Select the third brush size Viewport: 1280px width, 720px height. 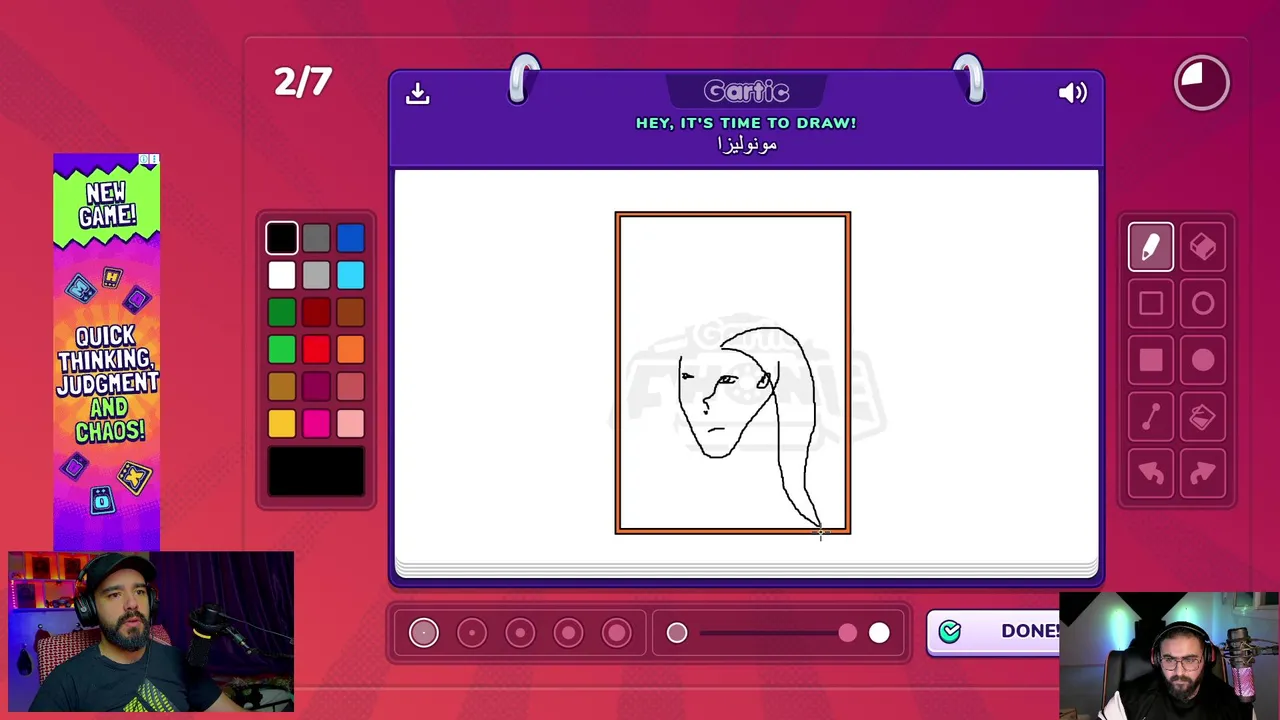point(520,632)
